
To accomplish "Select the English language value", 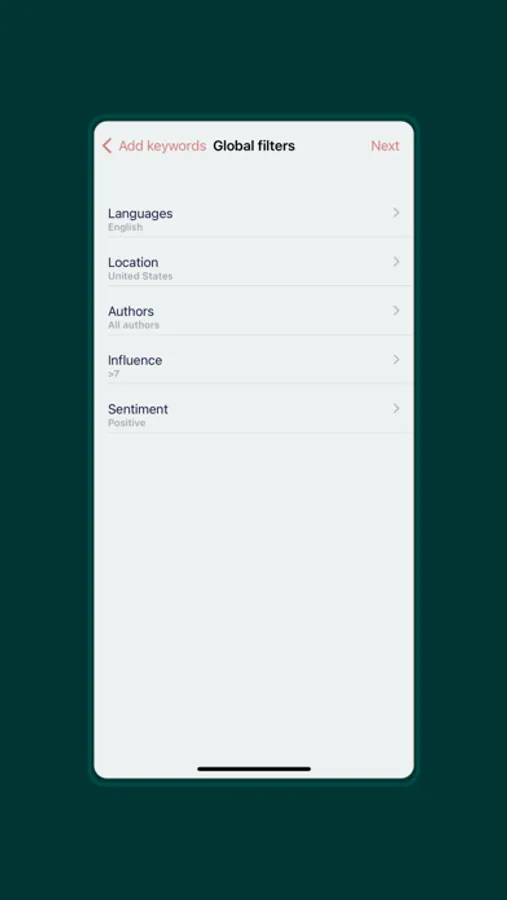I will [x=125, y=227].
